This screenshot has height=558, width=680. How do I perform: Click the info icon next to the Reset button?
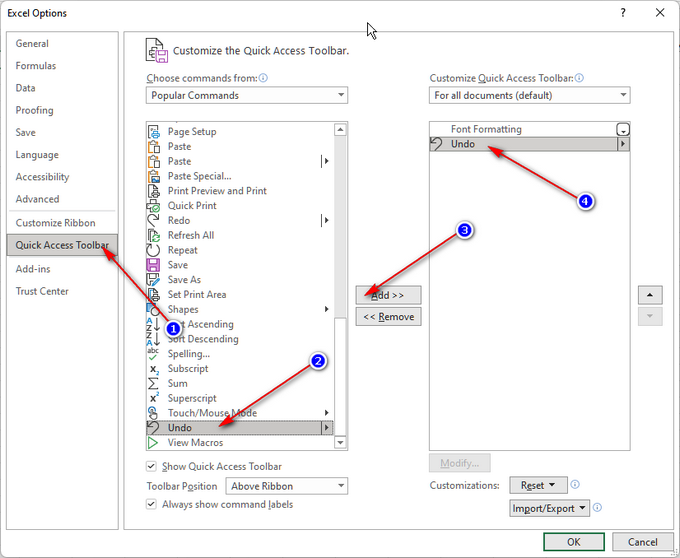click(x=575, y=484)
